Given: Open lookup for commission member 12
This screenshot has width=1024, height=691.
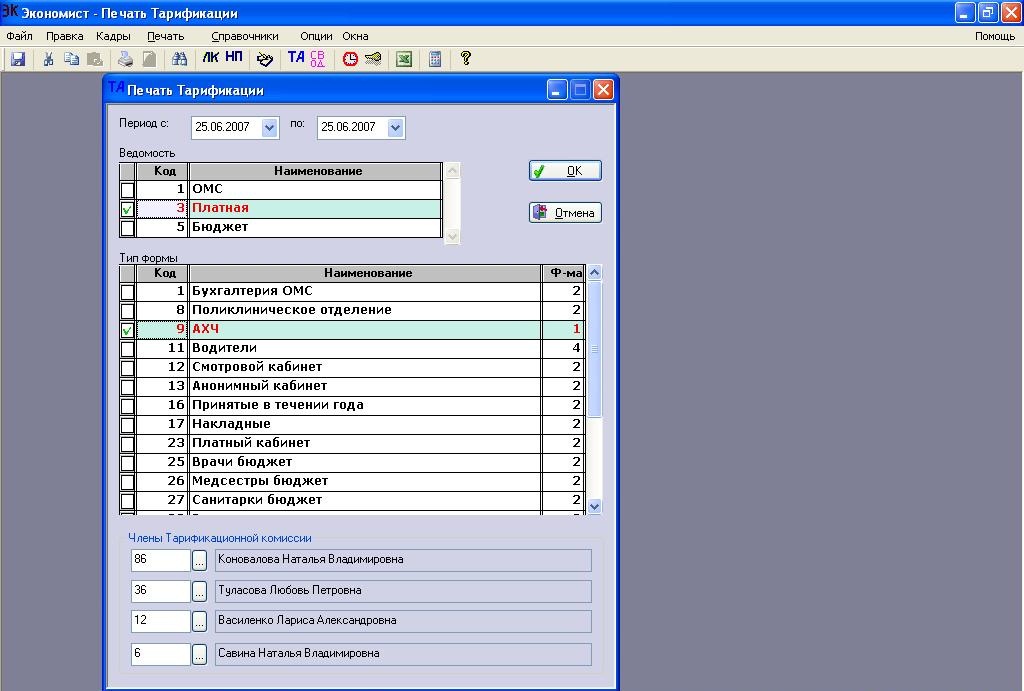Looking at the screenshot, I should click(x=199, y=621).
